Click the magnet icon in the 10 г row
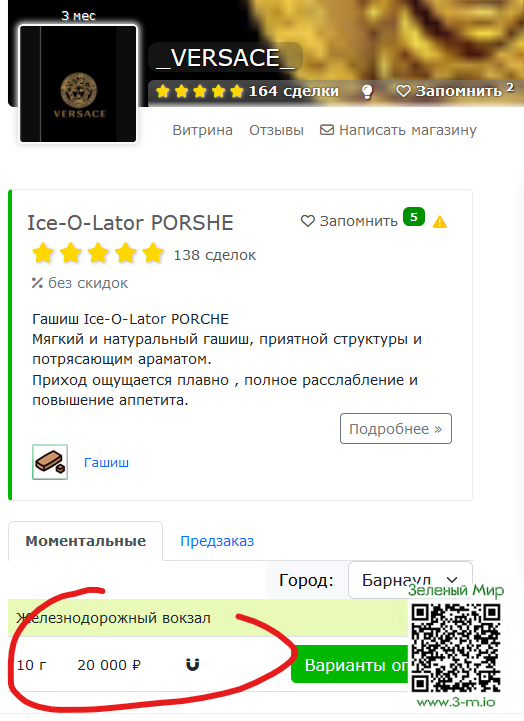 (x=193, y=664)
